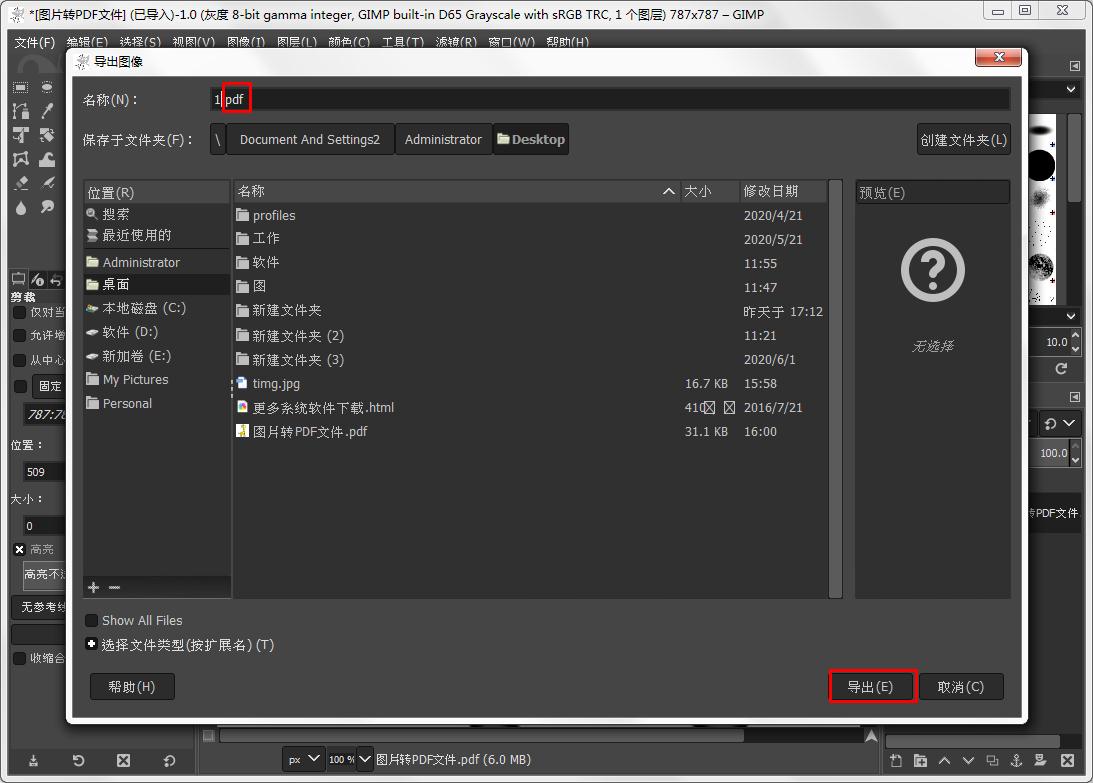Select the Eraser tool
The width and height of the screenshot is (1093, 783).
[x=20, y=183]
